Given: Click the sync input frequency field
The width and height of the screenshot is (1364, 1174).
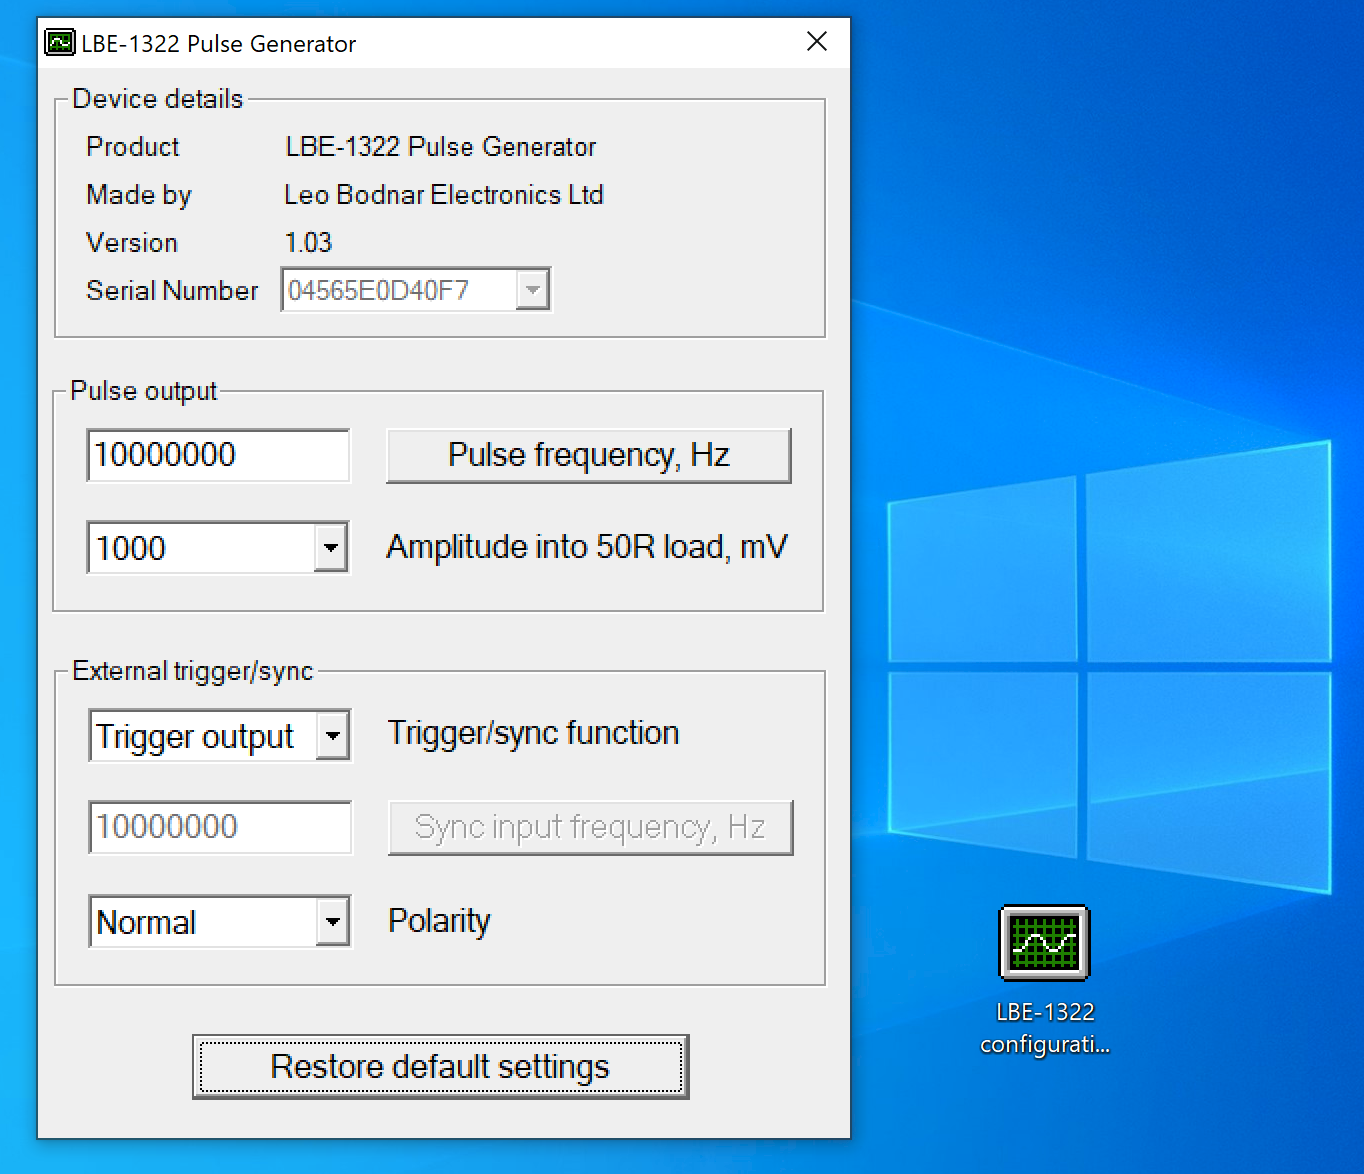Looking at the screenshot, I should click(x=220, y=827).
